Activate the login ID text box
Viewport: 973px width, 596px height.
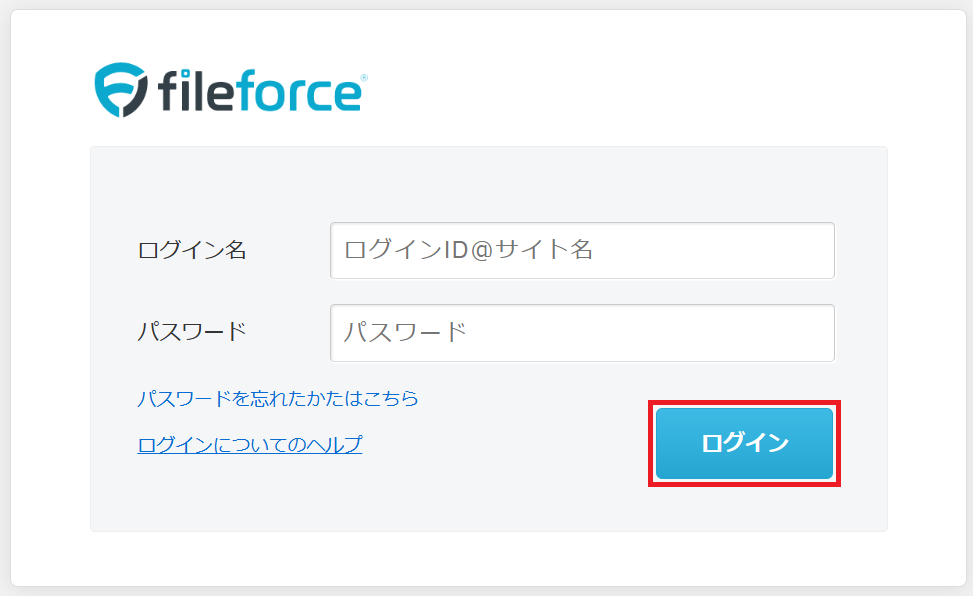pos(582,250)
